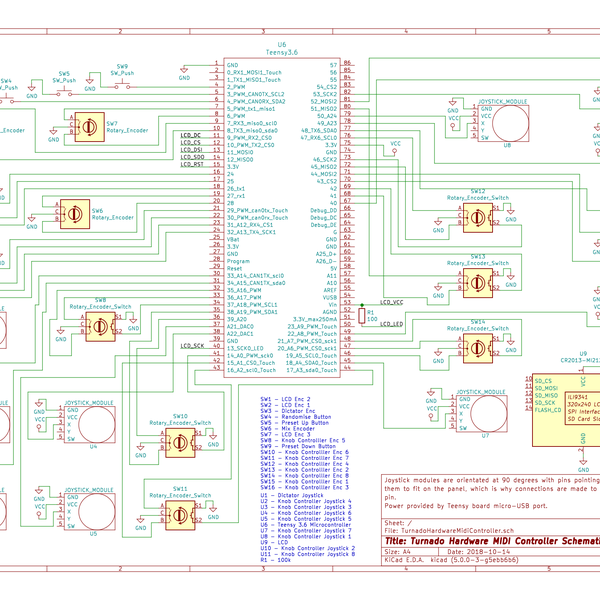This screenshot has width=600, height=600.
Task: Click the U6 reference label
Action: [282, 44]
